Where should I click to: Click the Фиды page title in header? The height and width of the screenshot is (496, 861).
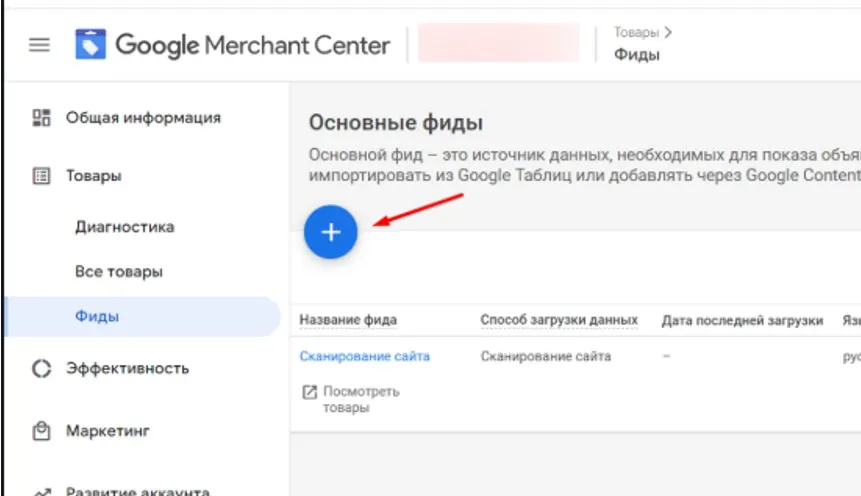[x=636, y=55]
